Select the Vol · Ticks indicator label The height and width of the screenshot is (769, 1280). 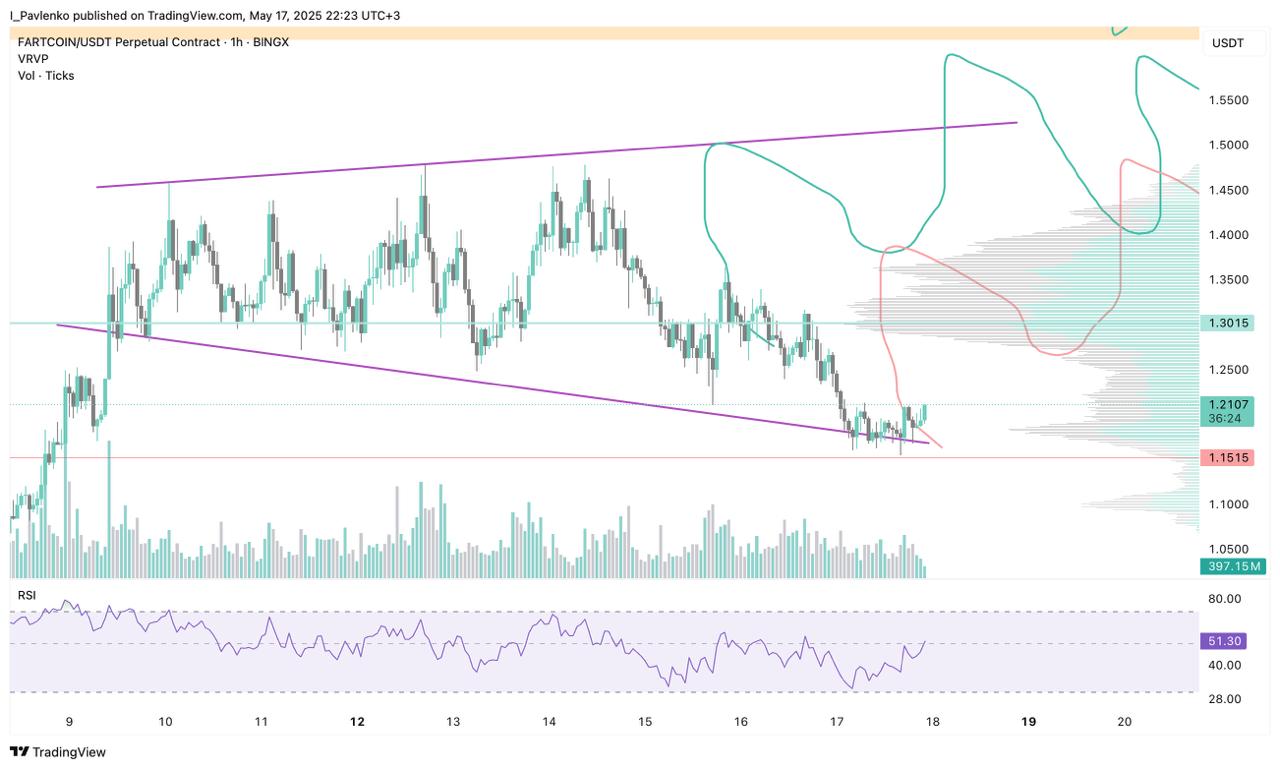click(x=46, y=75)
